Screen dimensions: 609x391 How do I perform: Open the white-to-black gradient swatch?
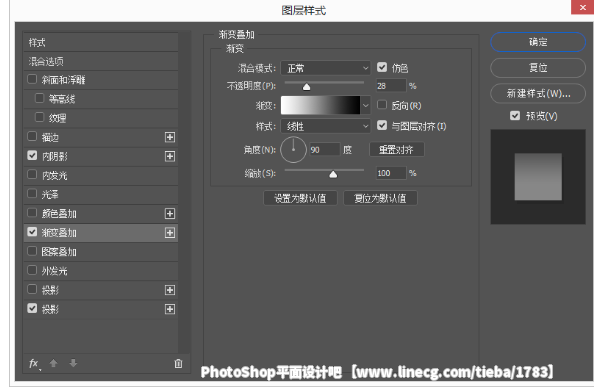tap(320, 105)
